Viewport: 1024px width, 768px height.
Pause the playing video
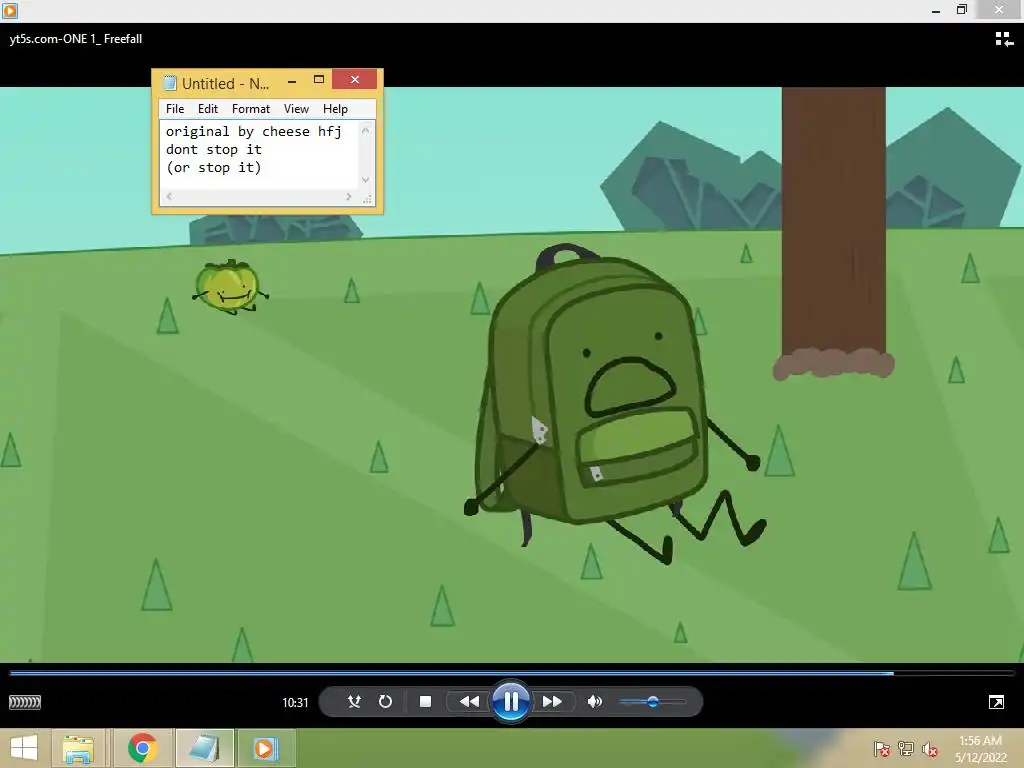tap(511, 701)
